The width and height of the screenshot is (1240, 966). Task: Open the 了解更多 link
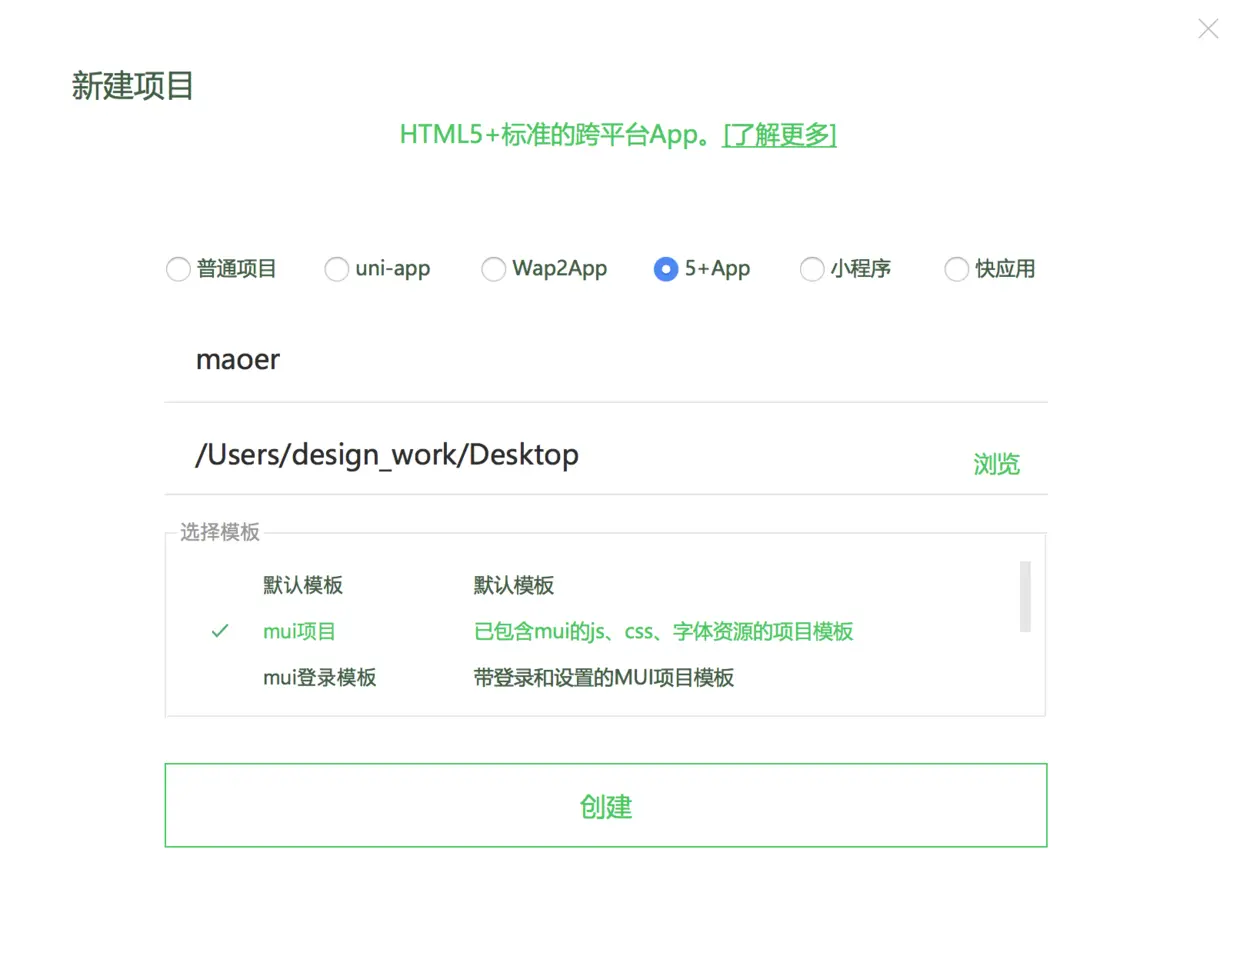pyautogui.click(x=780, y=134)
